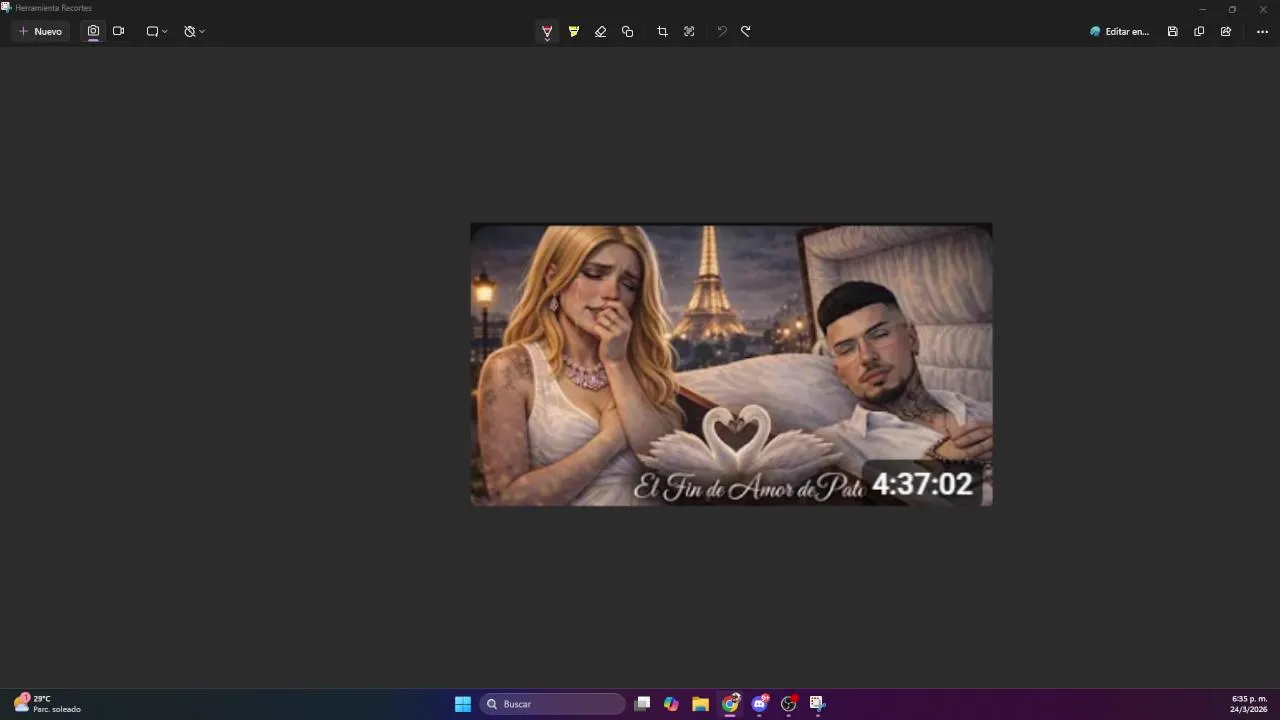Image resolution: width=1280 pixels, height=720 pixels.
Task: Open Discord from the taskbar
Action: 760,704
